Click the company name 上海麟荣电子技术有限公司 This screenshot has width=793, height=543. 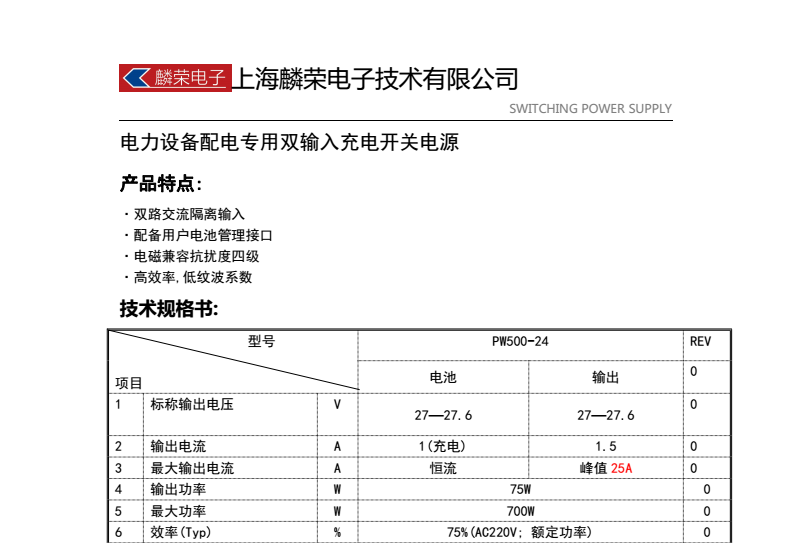[376, 79]
